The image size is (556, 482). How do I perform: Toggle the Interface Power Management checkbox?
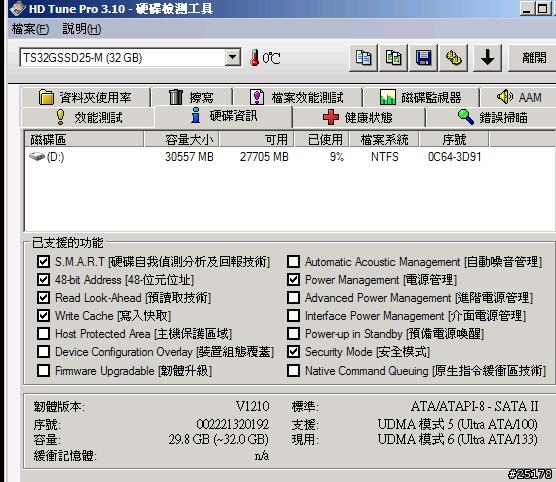click(x=293, y=316)
